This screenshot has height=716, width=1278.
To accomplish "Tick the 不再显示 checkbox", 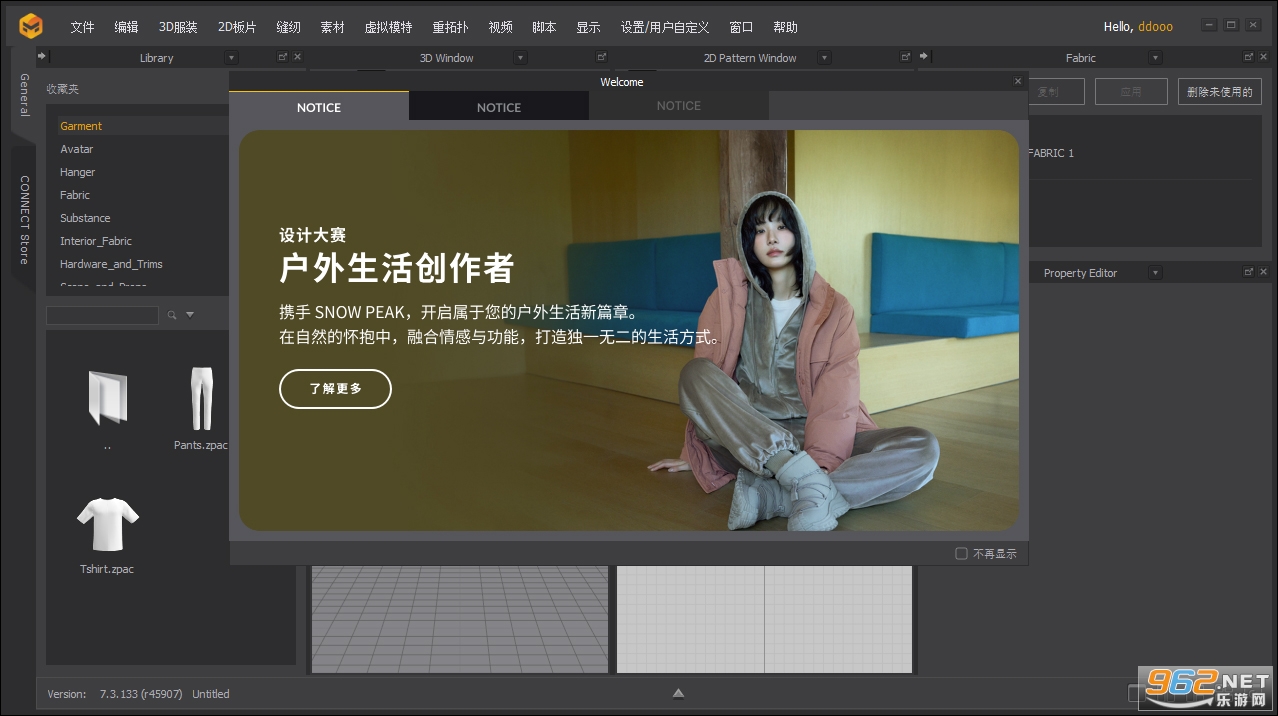I will [961, 553].
